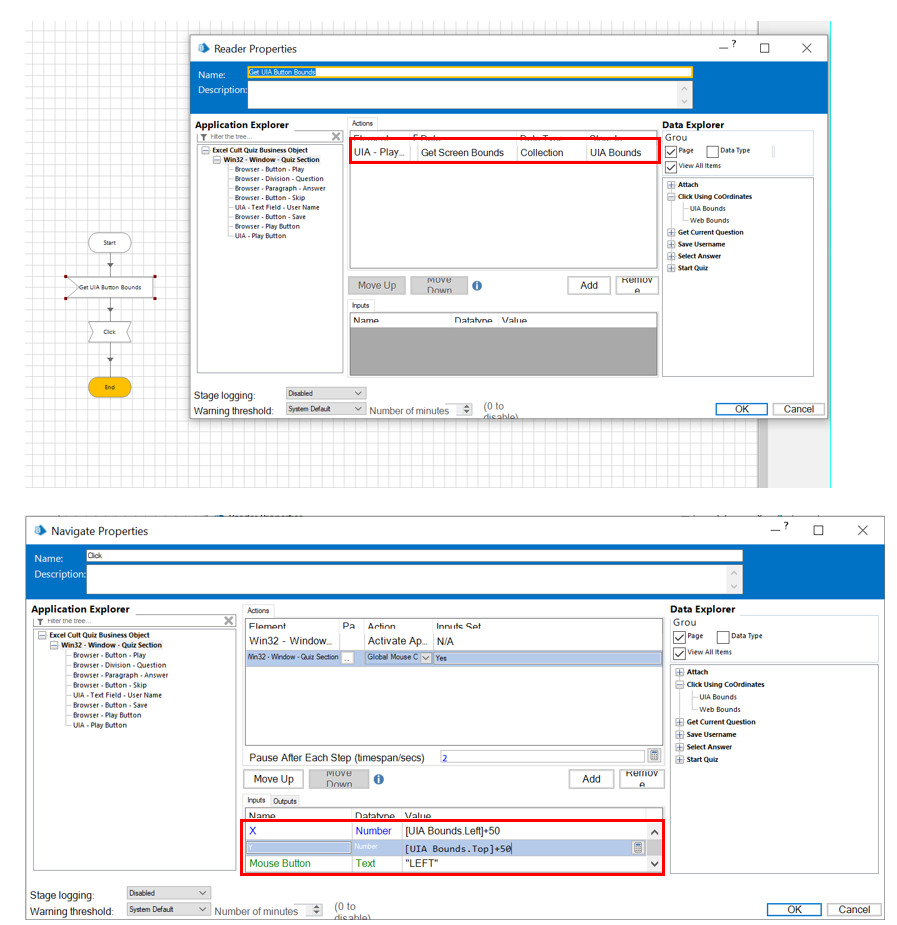
Task: Click the info icon in Reader Properties
Action: pyautogui.click(x=477, y=286)
